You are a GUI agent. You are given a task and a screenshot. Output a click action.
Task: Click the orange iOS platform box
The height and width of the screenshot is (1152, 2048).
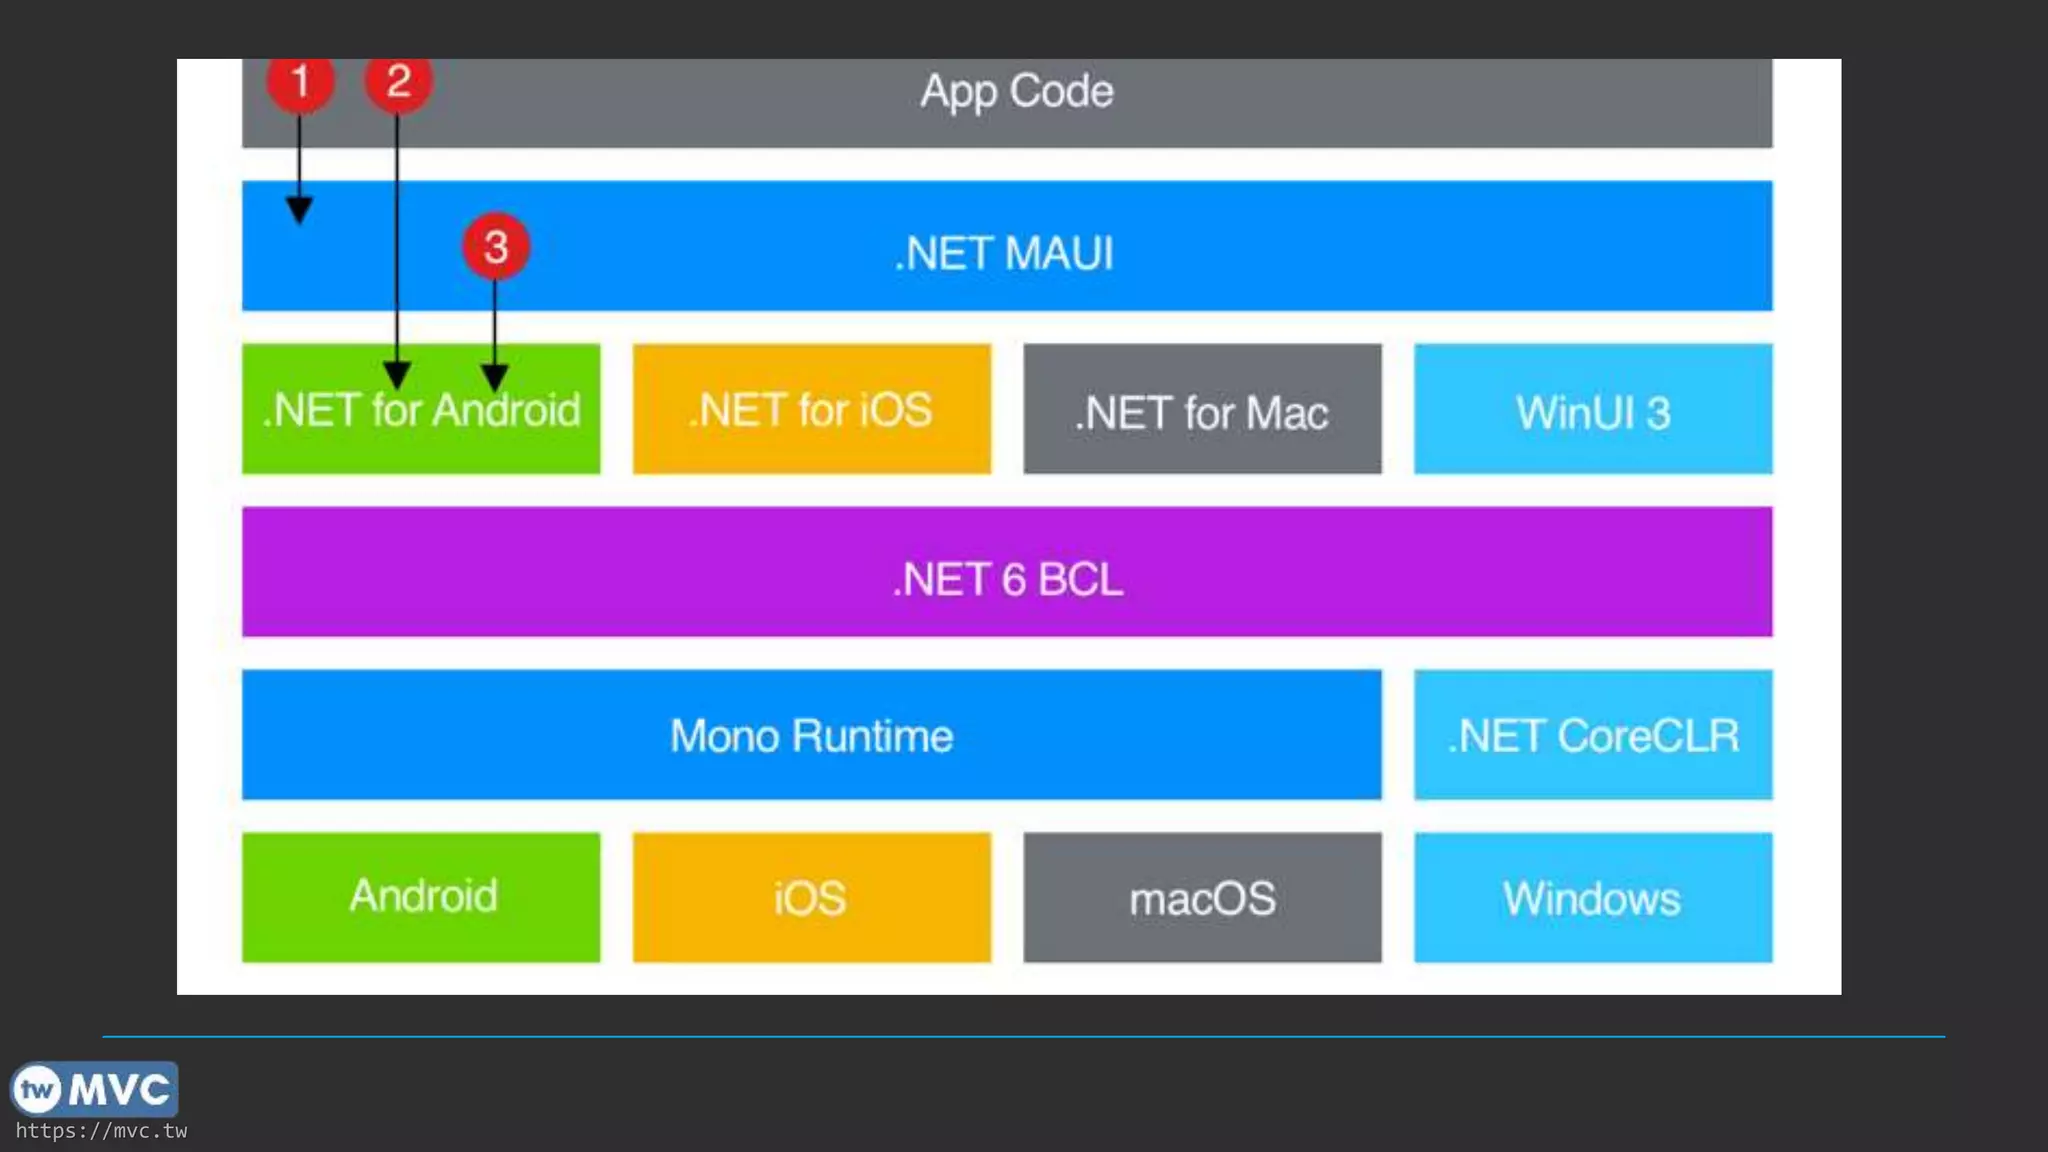(811, 897)
